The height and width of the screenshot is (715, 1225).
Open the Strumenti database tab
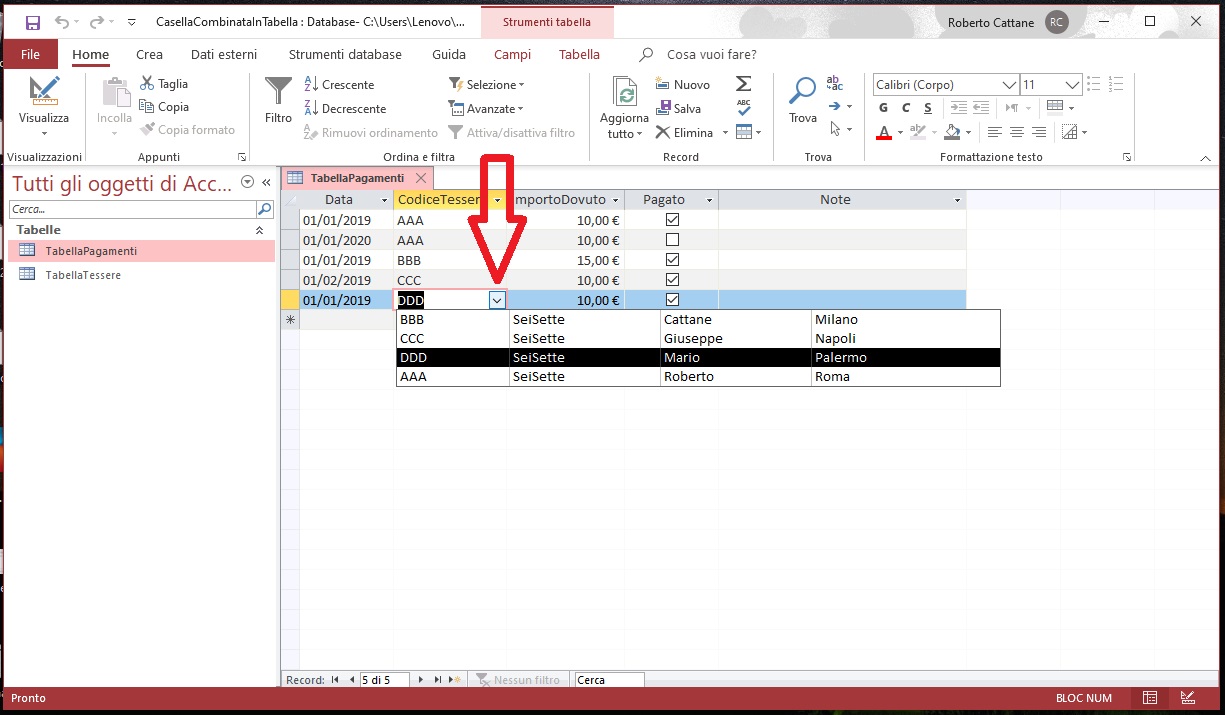tap(345, 55)
